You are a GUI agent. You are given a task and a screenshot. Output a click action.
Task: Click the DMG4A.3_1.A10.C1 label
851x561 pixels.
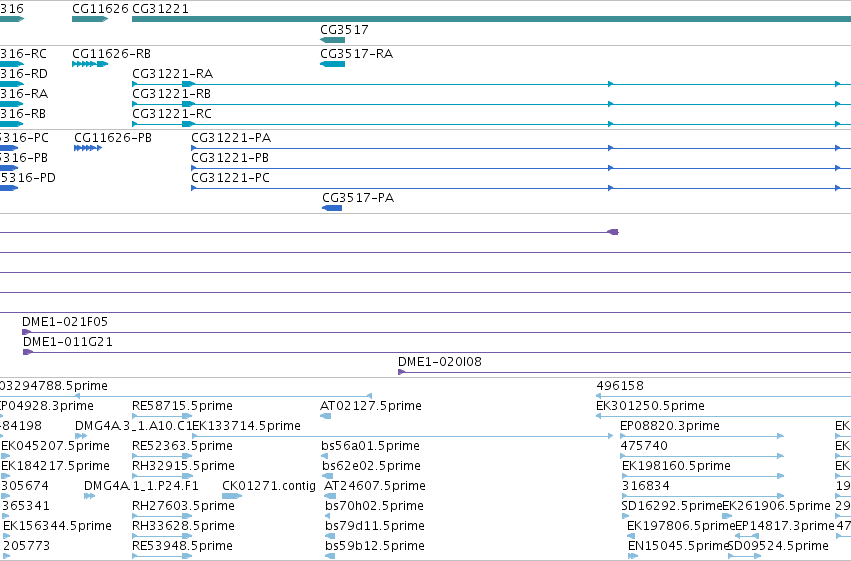134,425
